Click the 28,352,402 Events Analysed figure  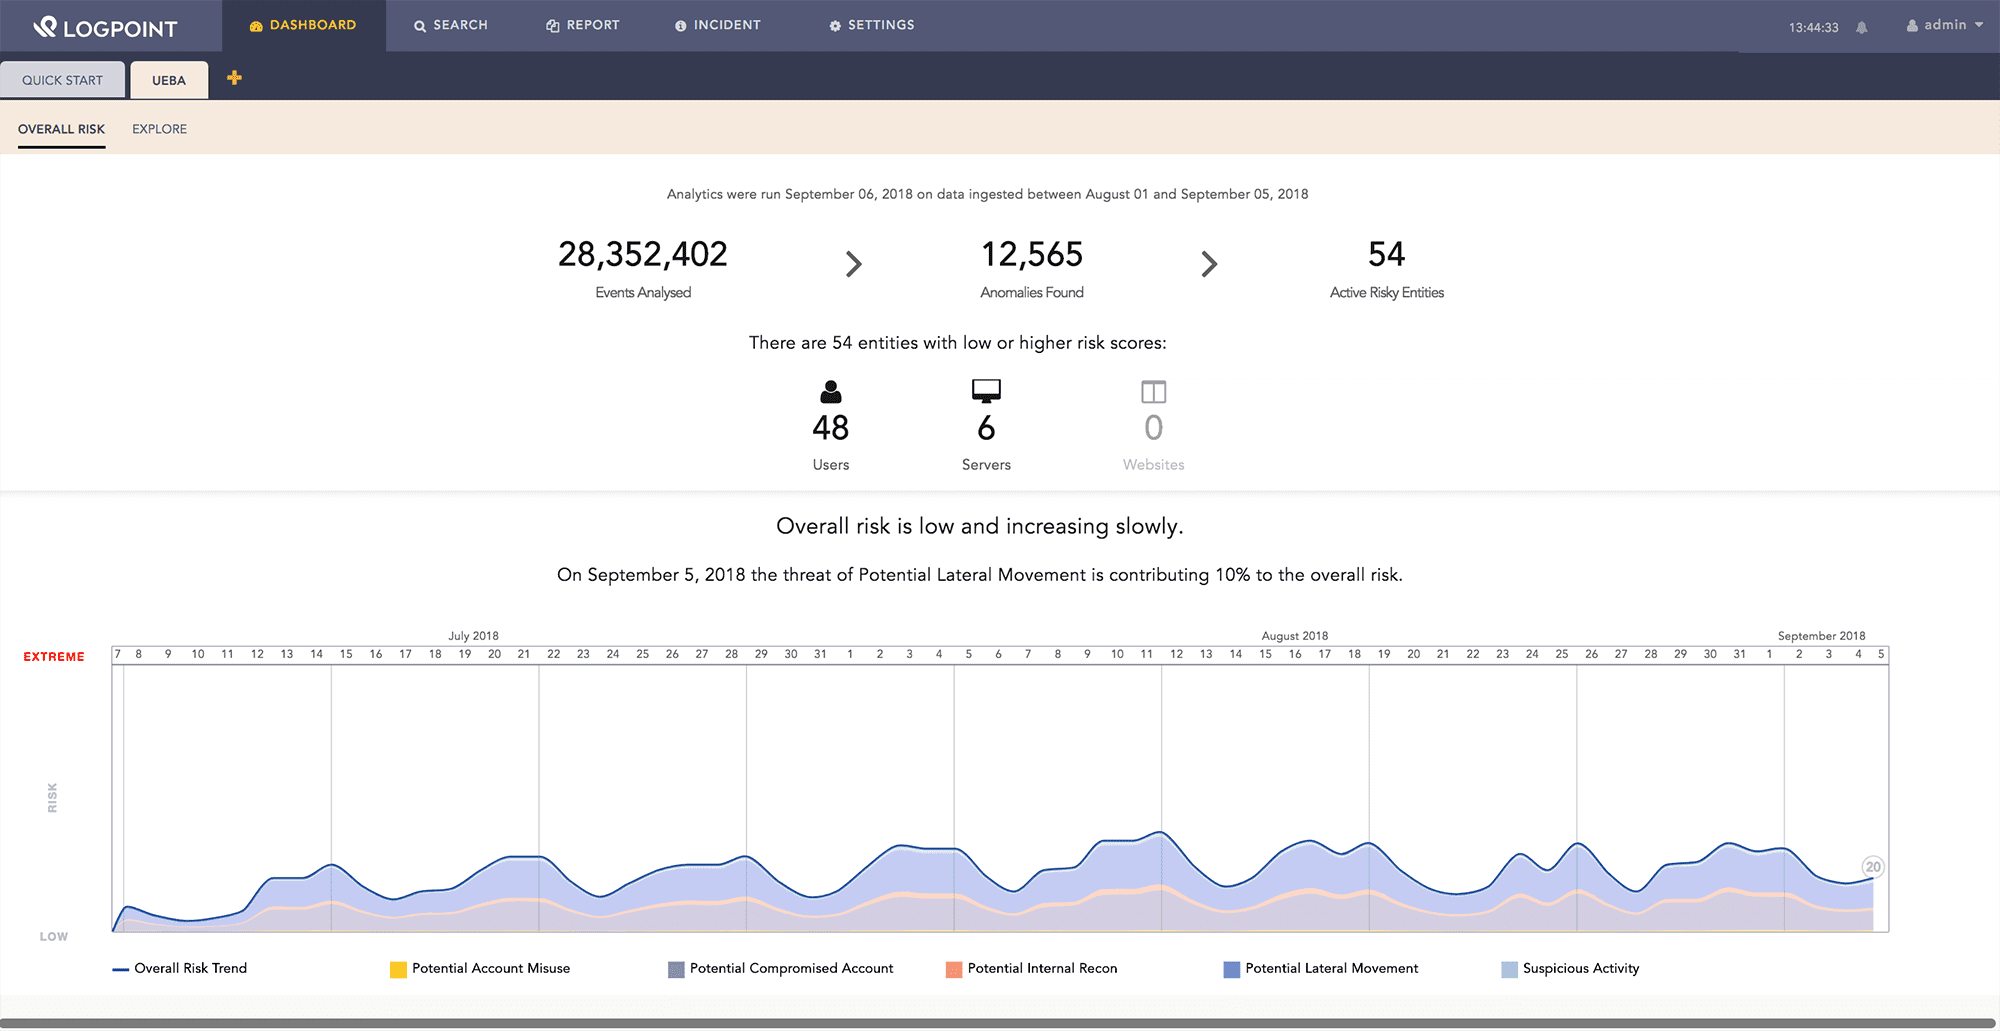coord(643,255)
